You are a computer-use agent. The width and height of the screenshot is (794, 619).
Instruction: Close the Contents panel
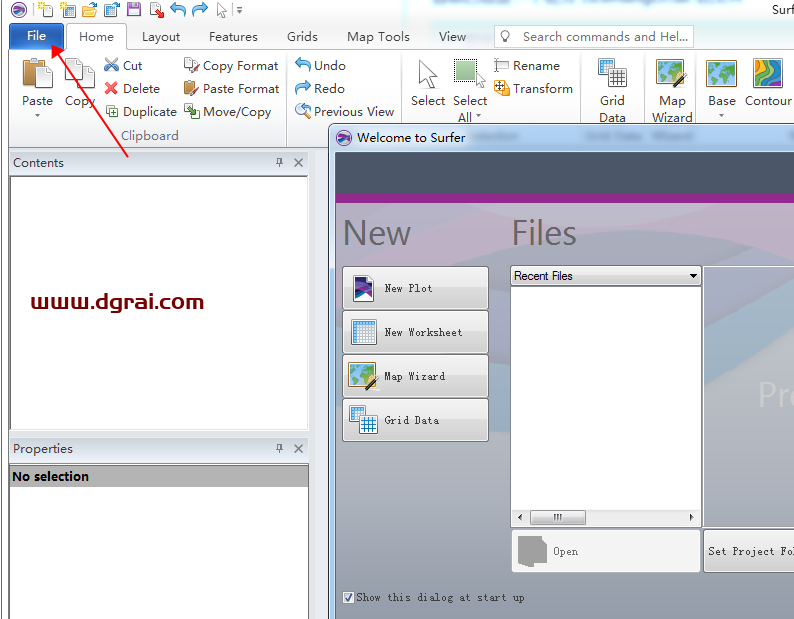pos(299,163)
